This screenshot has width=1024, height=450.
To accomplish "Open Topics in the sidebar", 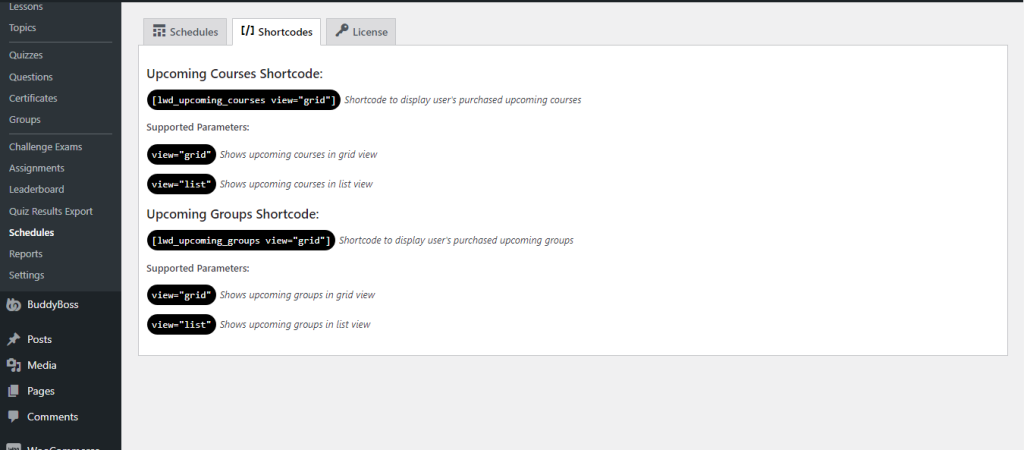I will [x=22, y=27].
